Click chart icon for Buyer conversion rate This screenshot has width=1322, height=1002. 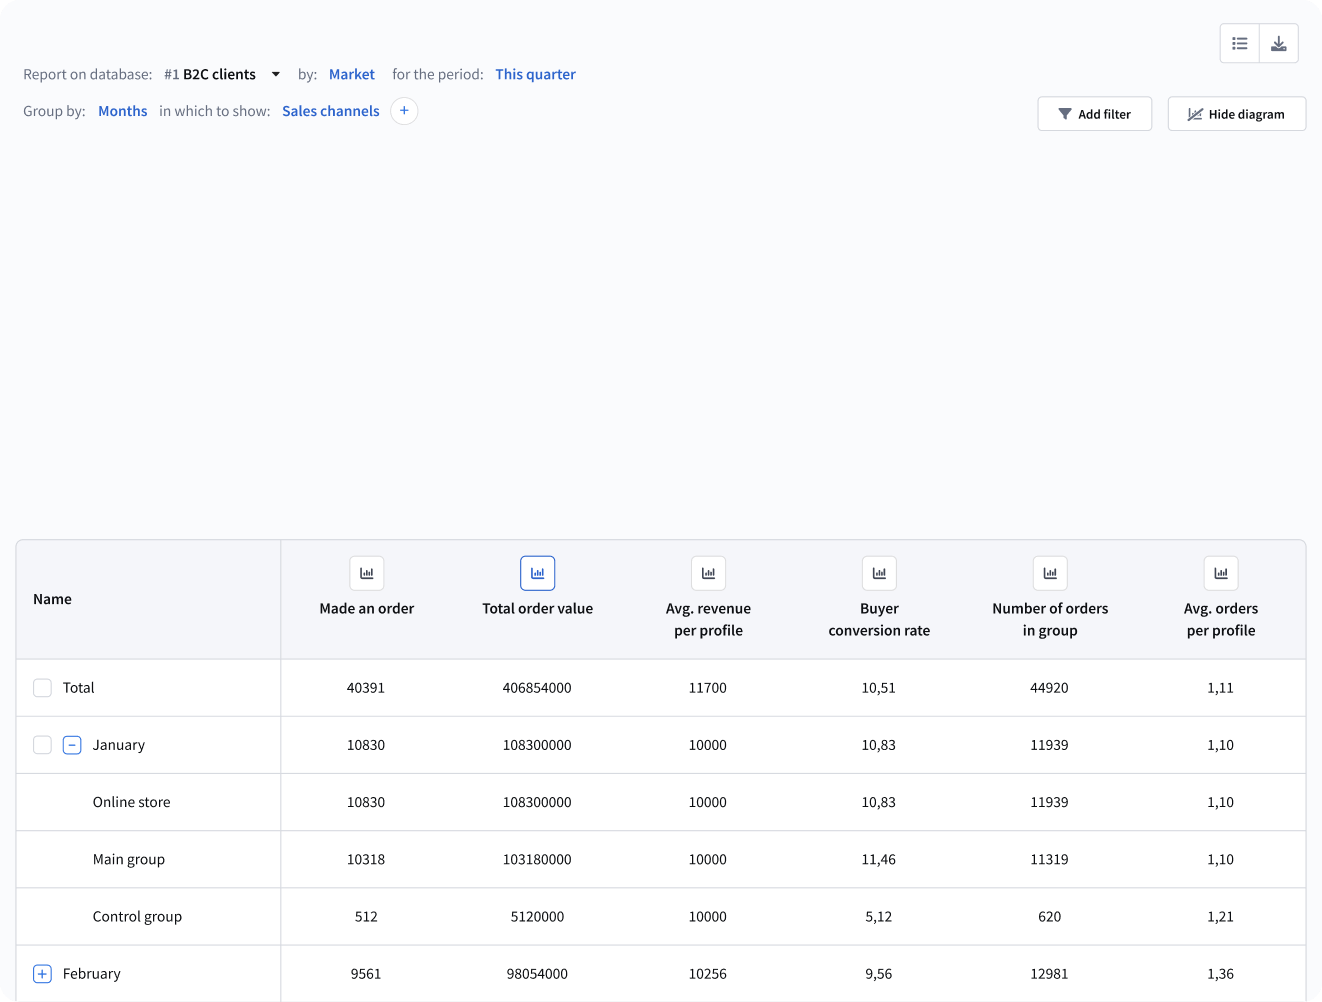pyautogui.click(x=879, y=573)
